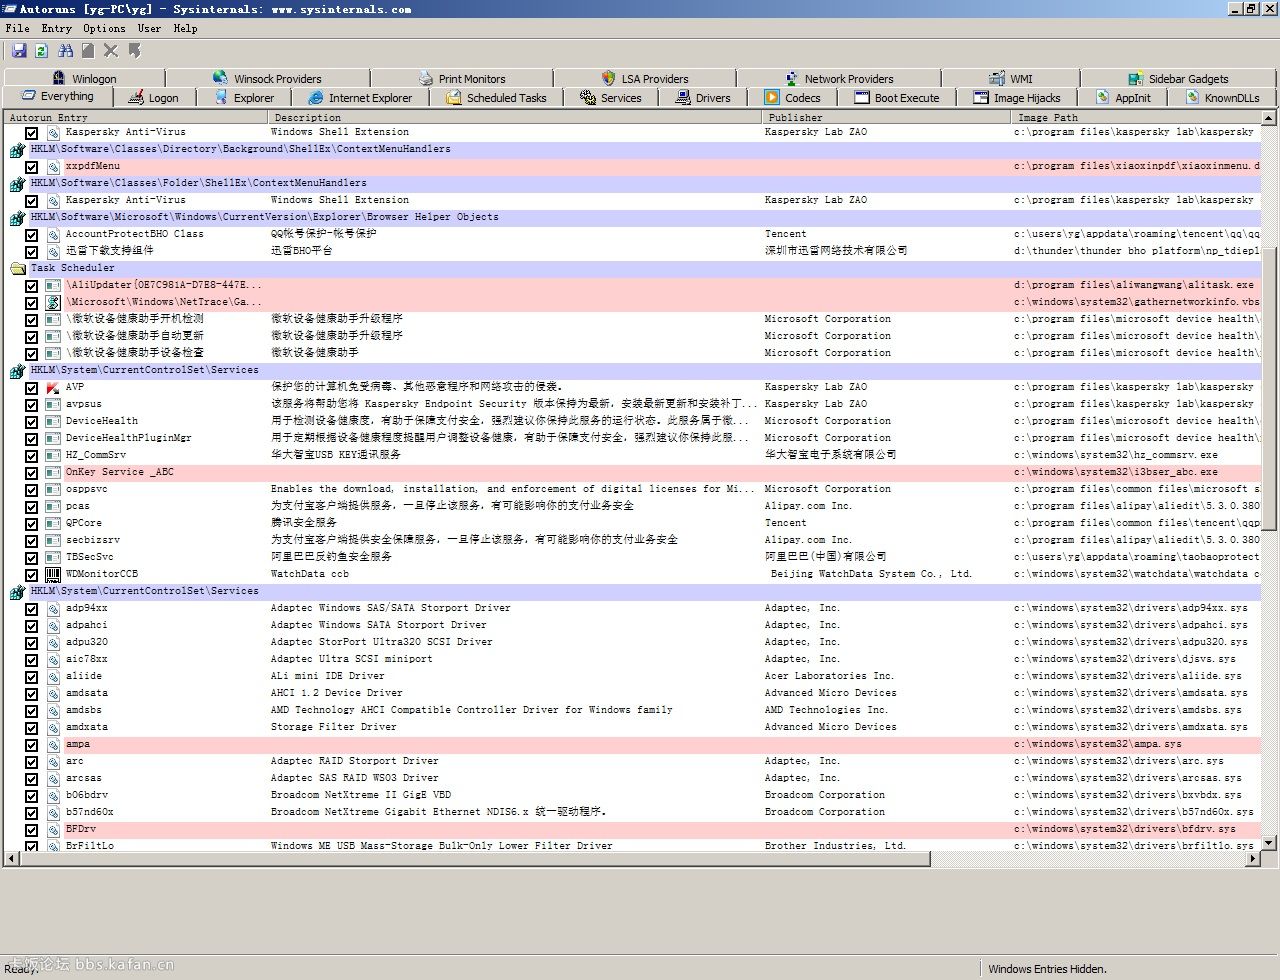Open the Help menu
The width and height of the screenshot is (1280, 980).
click(185, 28)
